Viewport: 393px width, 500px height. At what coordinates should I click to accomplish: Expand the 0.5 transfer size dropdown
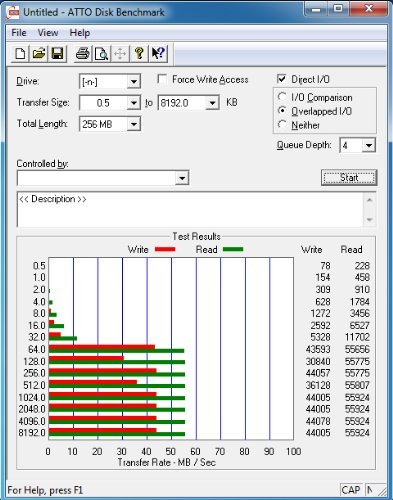tap(133, 103)
